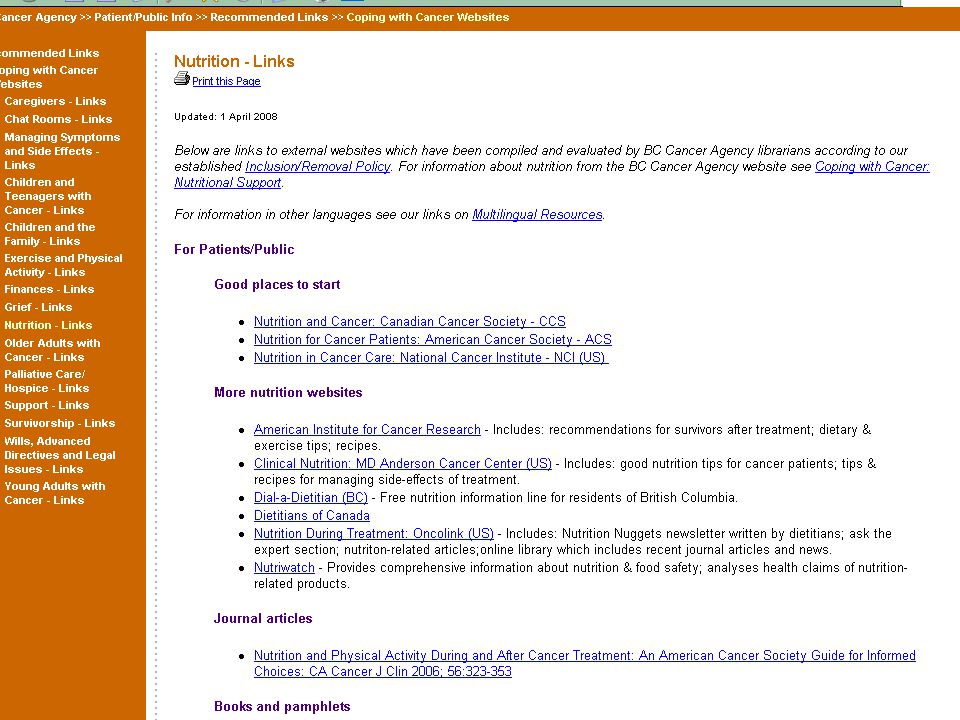Click the Dial-a-Dietitian (BC) link
The image size is (960, 720).
[311, 498]
